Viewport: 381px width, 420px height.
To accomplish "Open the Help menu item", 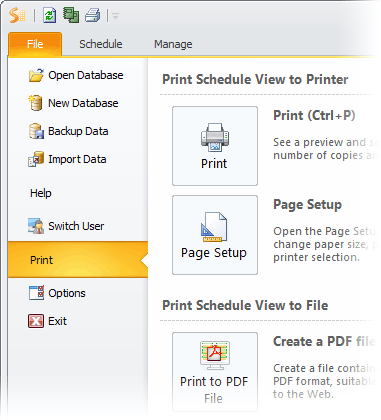I will pos(41,193).
